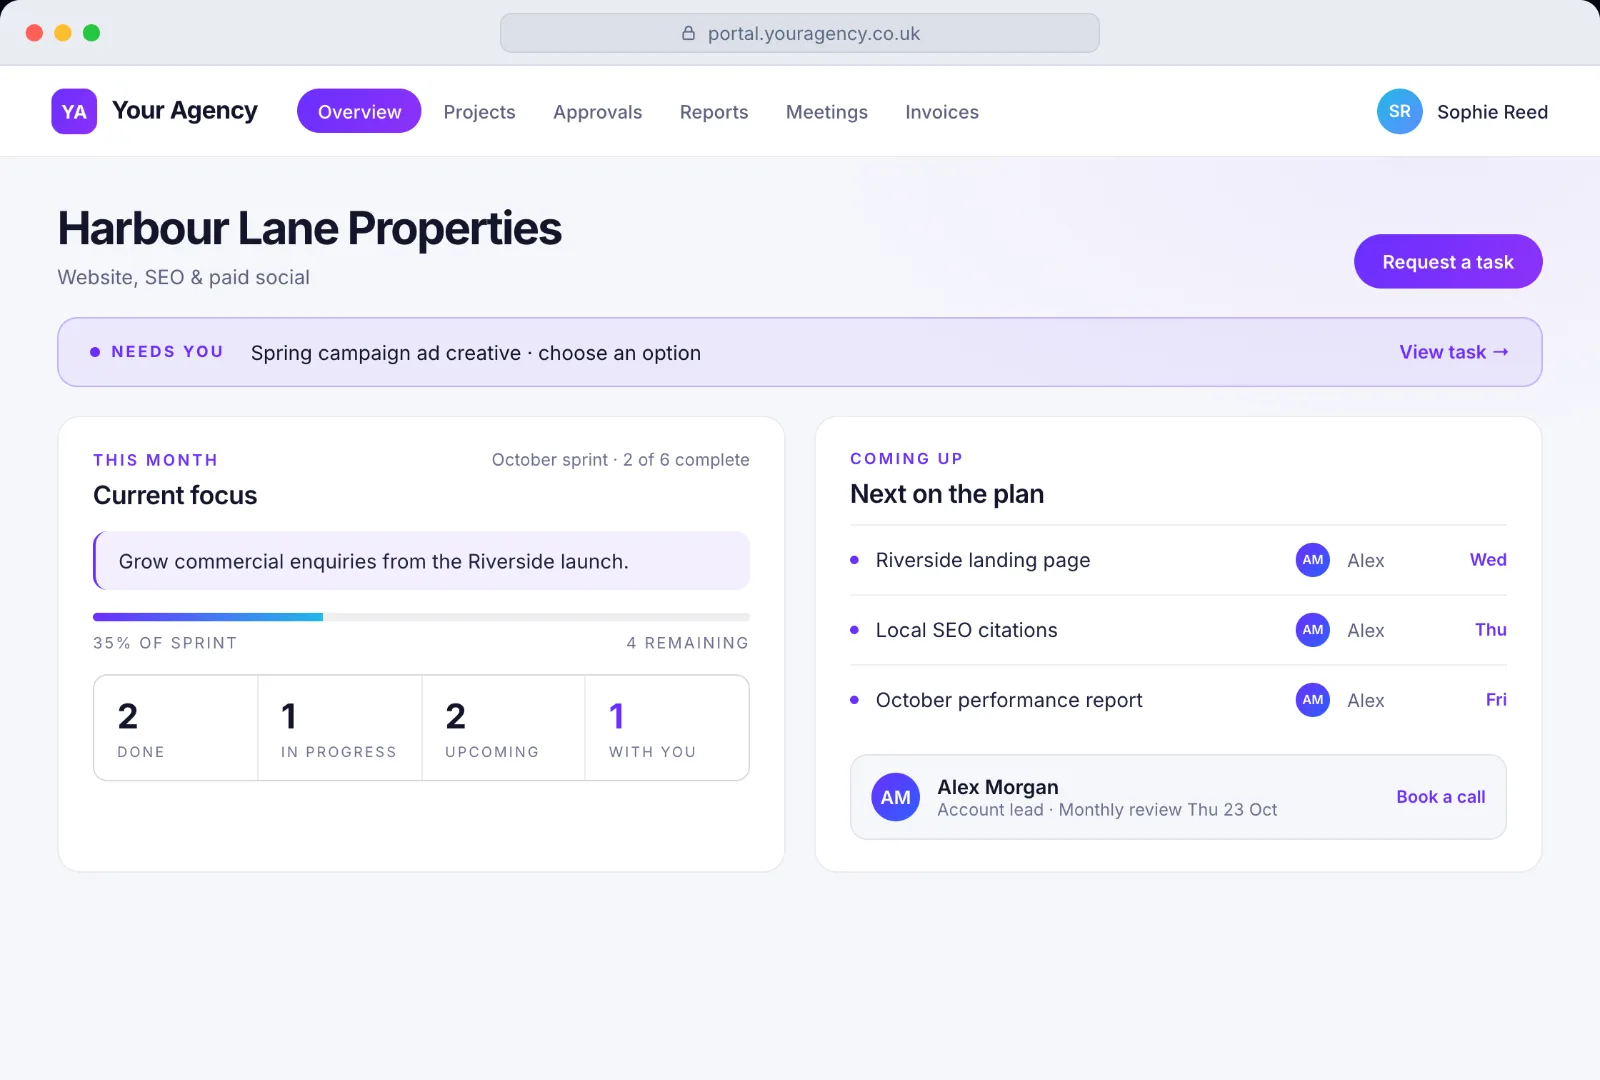The width and height of the screenshot is (1600, 1080).
Task: Click the Website, SEO & paid social subtitle
Action: 184,277
